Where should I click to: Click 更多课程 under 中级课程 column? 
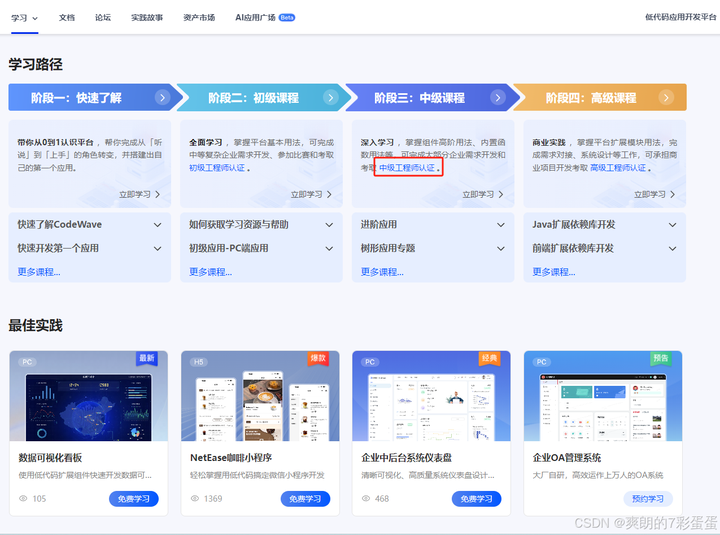[382, 272]
